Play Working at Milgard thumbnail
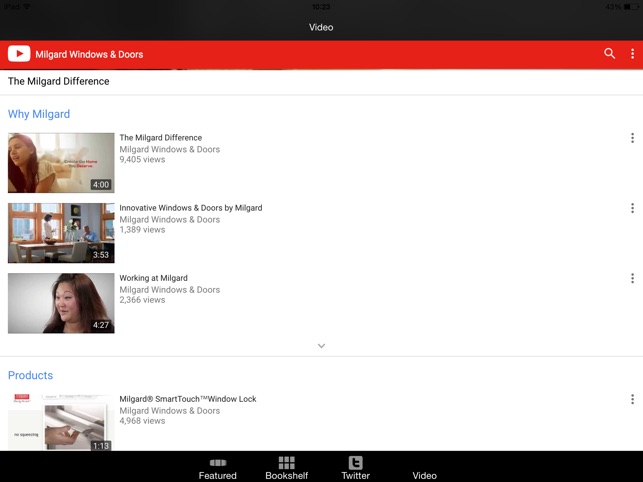The image size is (643, 482). (61, 303)
